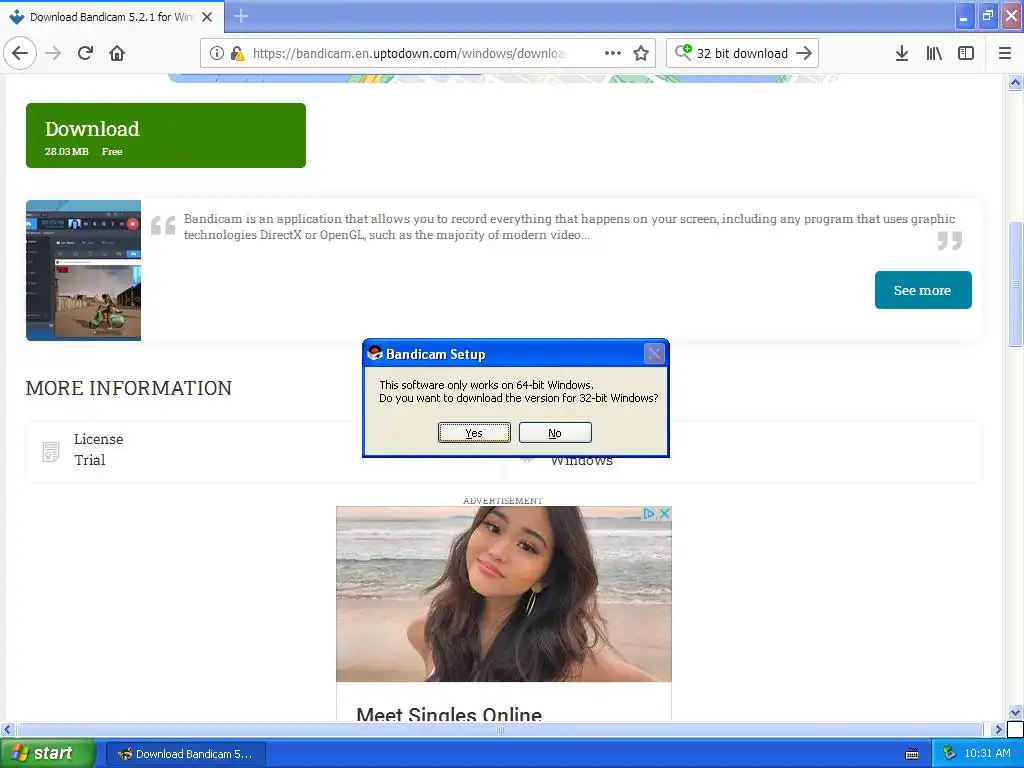Bookmark this page with the star icon
This screenshot has width=1024, height=768.
641,53
